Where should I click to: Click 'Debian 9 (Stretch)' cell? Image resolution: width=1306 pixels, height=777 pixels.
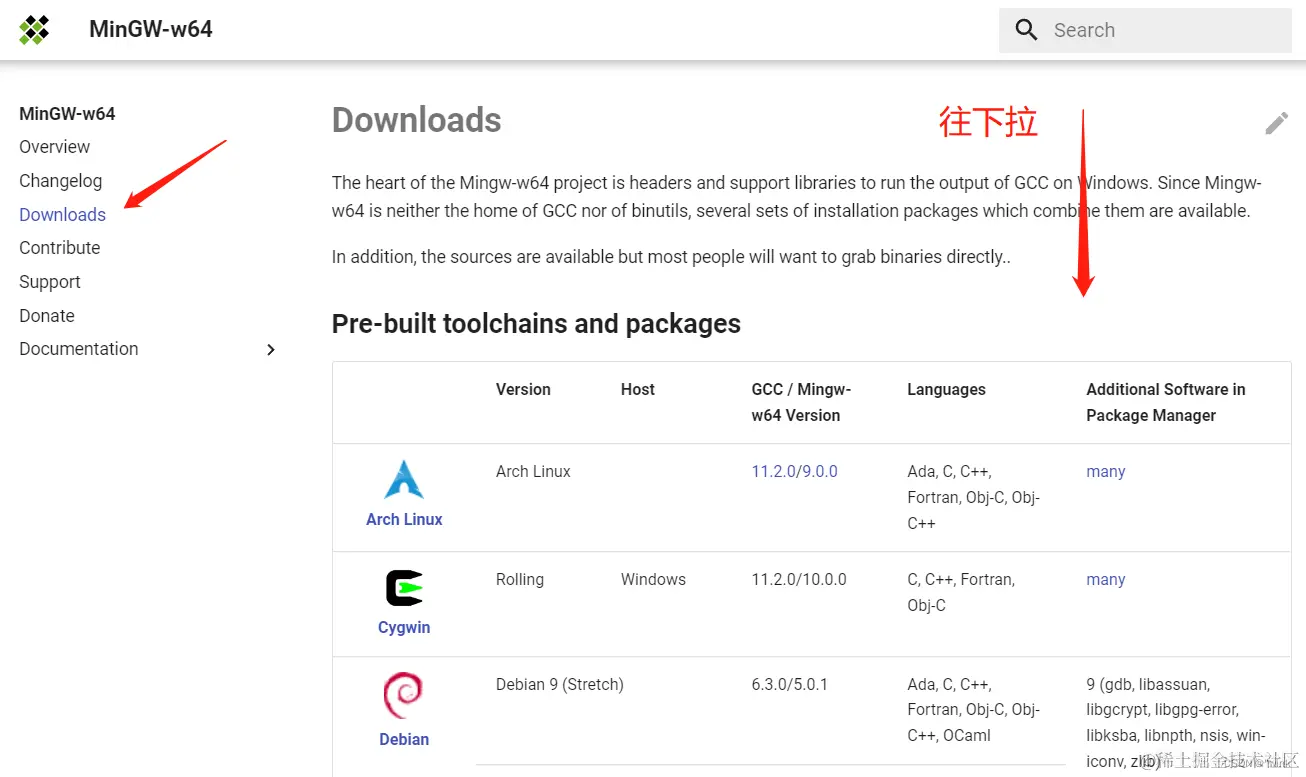560,685
